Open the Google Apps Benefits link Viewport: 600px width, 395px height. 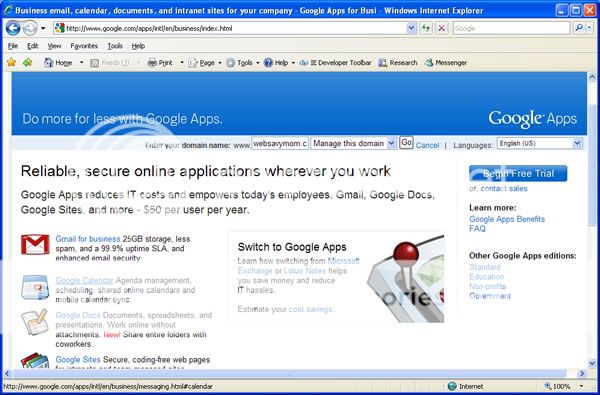pos(507,219)
